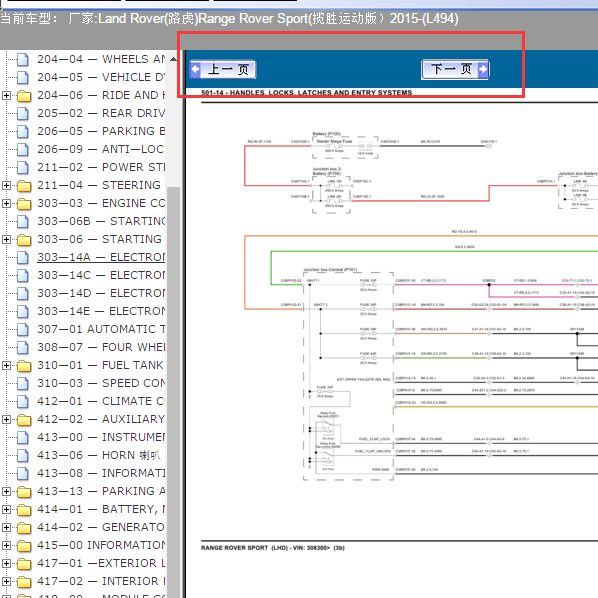Click document icon beside 206-09 ANTI-LOCK

tap(23, 150)
